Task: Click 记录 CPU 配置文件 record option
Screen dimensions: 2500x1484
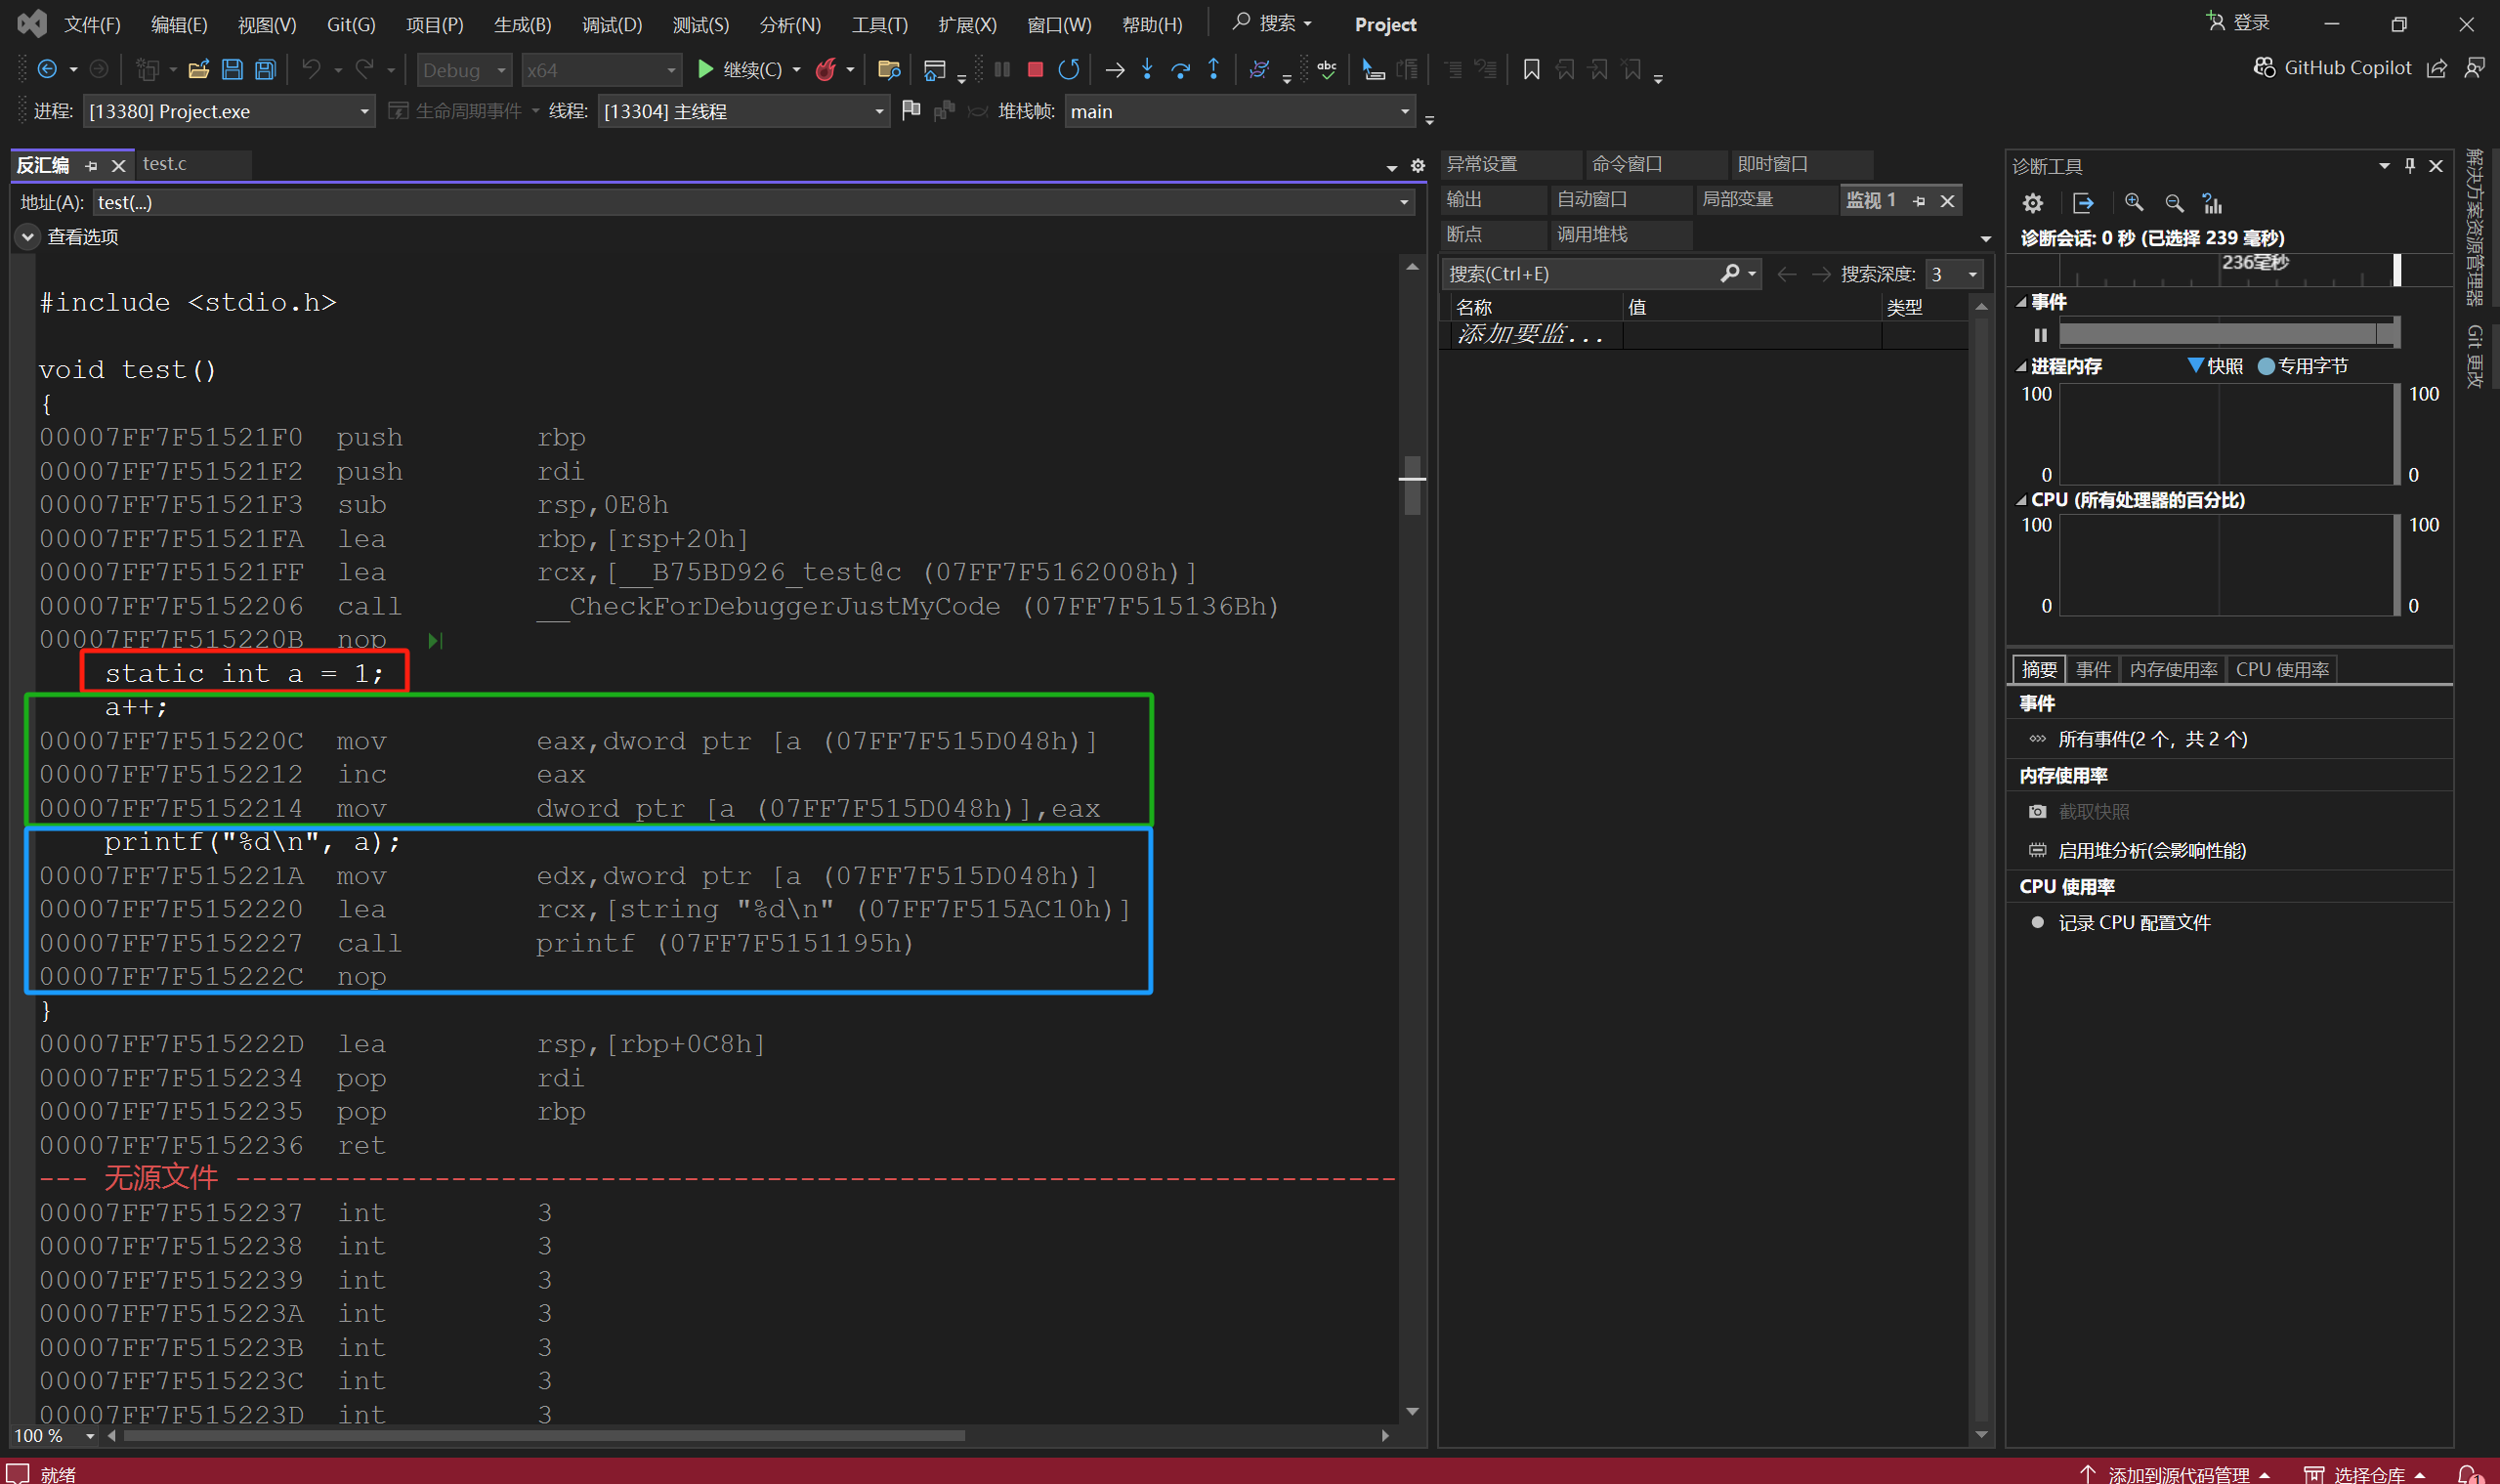Action: (x=2133, y=923)
